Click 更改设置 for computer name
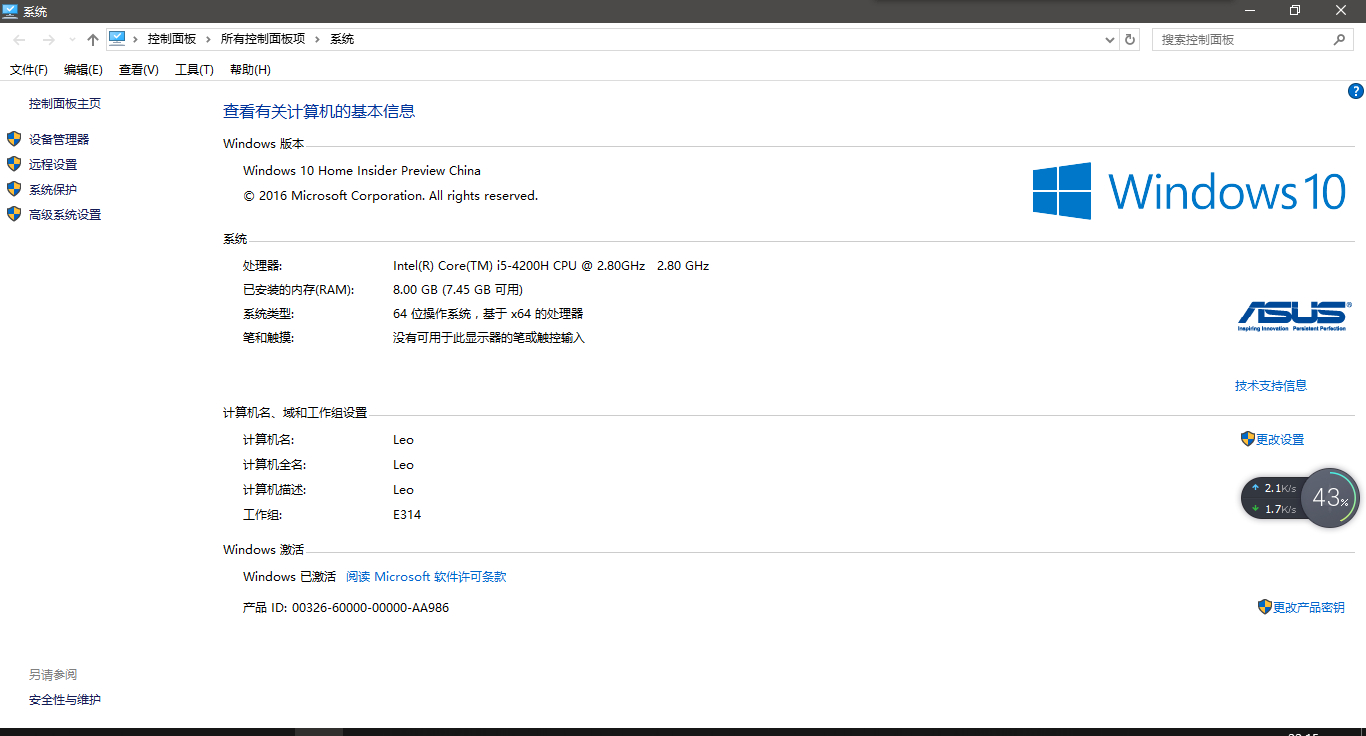This screenshot has height=736, width=1366. click(x=1280, y=440)
